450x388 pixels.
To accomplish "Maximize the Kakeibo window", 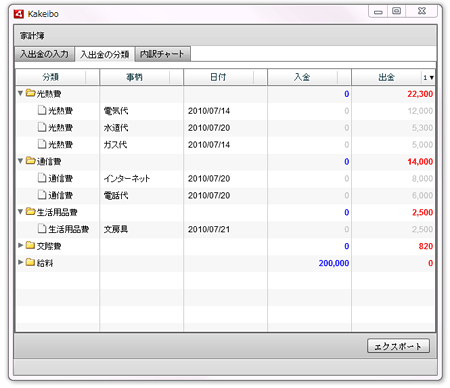I will (x=396, y=11).
